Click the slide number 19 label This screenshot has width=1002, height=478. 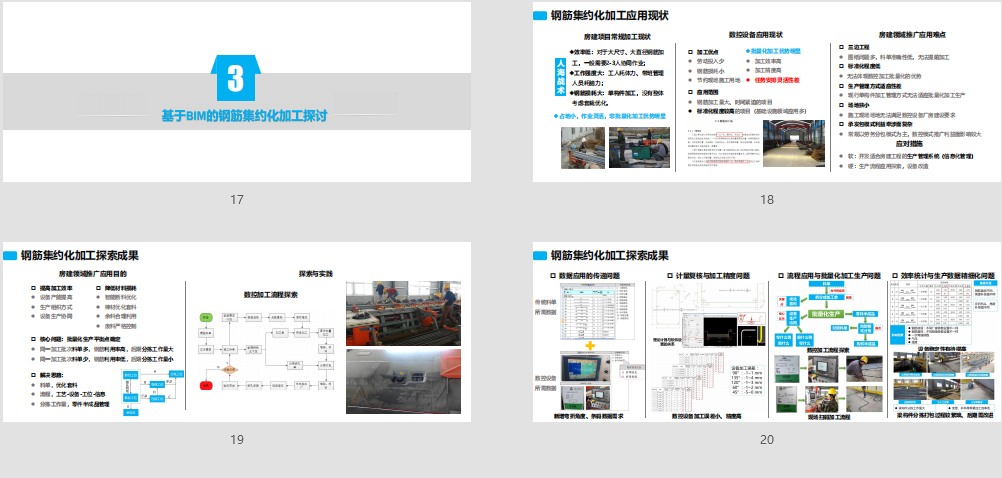pos(236,440)
